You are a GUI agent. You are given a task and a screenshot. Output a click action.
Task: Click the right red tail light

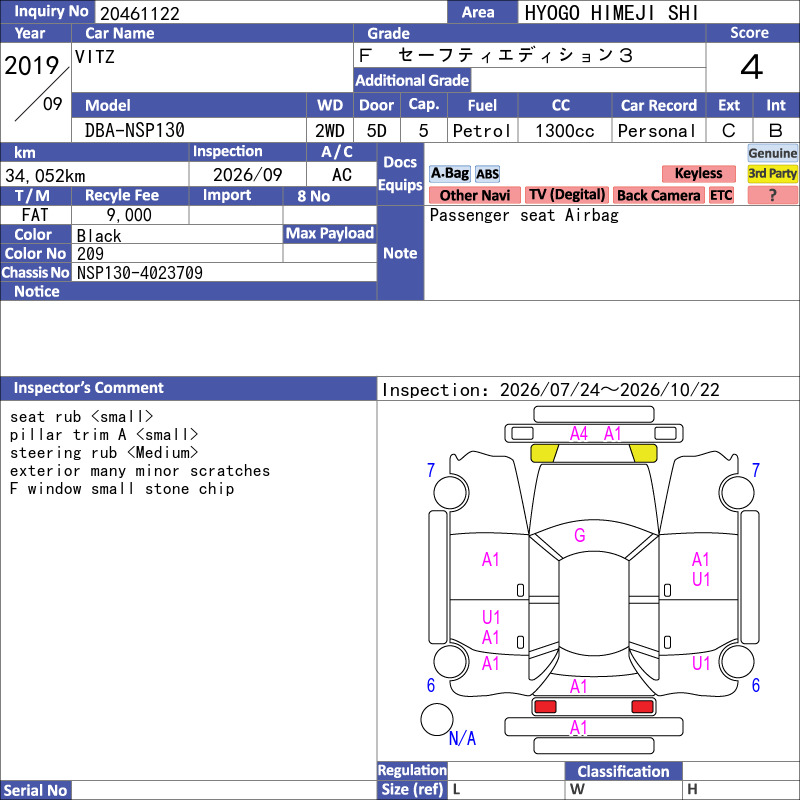point(642,707)
